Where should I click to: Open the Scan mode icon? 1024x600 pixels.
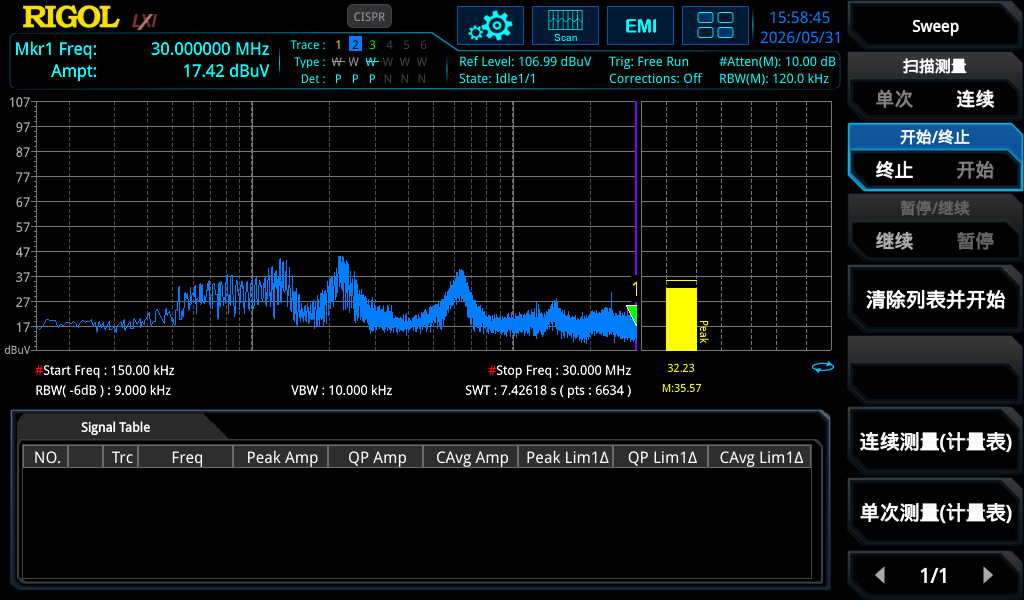pyautogui.click(x=566, y=26)
